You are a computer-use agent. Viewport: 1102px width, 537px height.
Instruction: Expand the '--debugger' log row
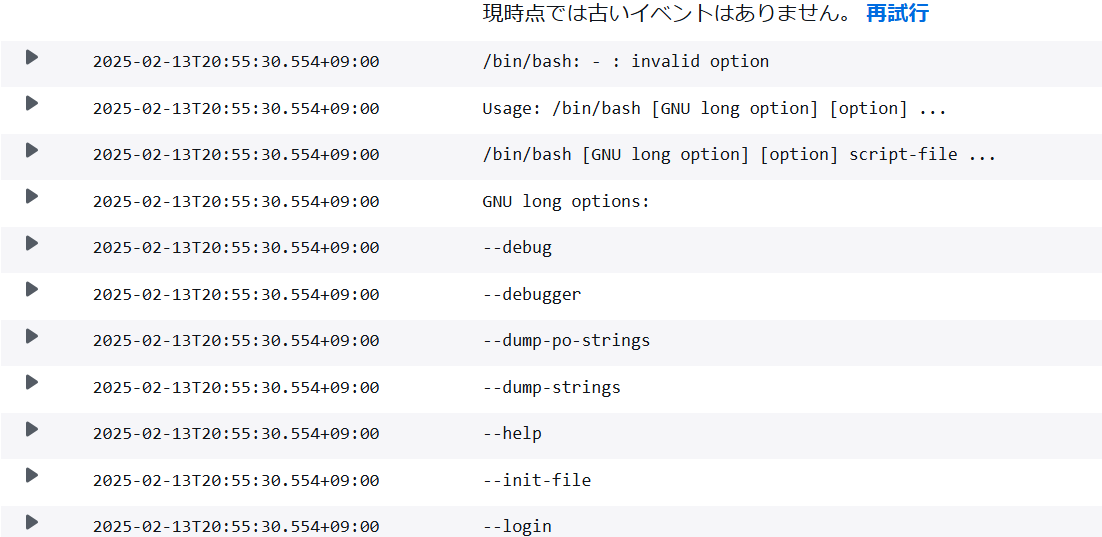coord(32,289)
